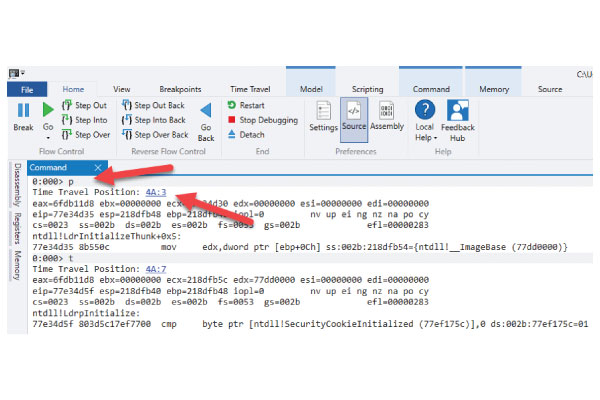
Task: Click the Detach icon
Action: coord(232,135)
